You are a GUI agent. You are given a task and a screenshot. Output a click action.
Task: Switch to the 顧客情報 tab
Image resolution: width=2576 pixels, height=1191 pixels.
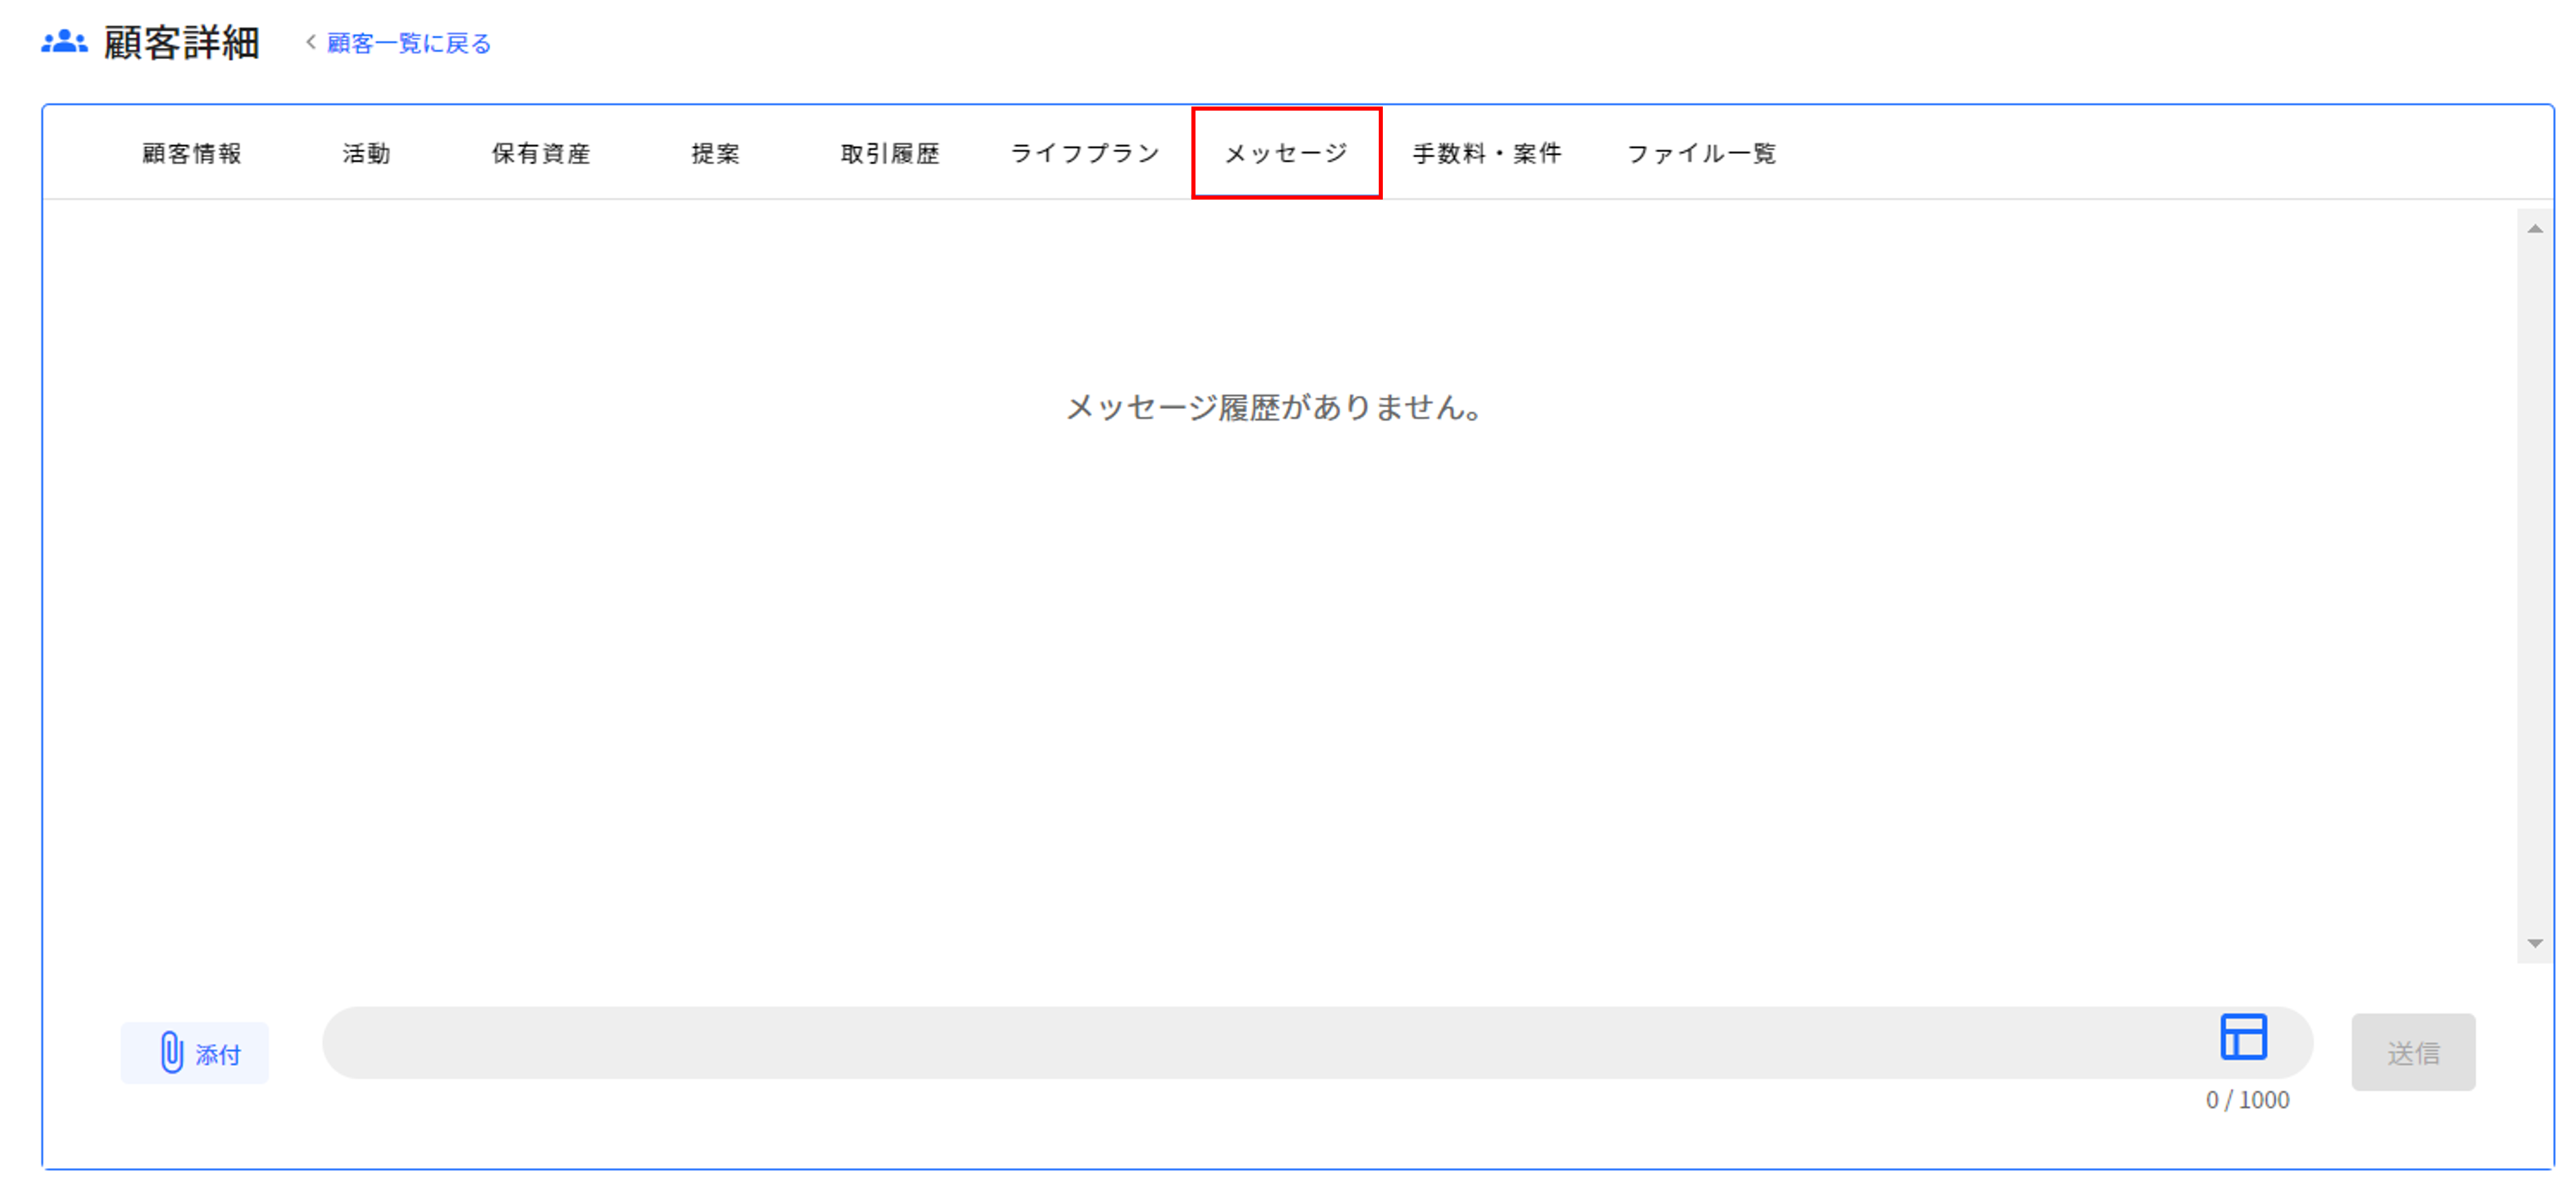[x=192, y=153]
